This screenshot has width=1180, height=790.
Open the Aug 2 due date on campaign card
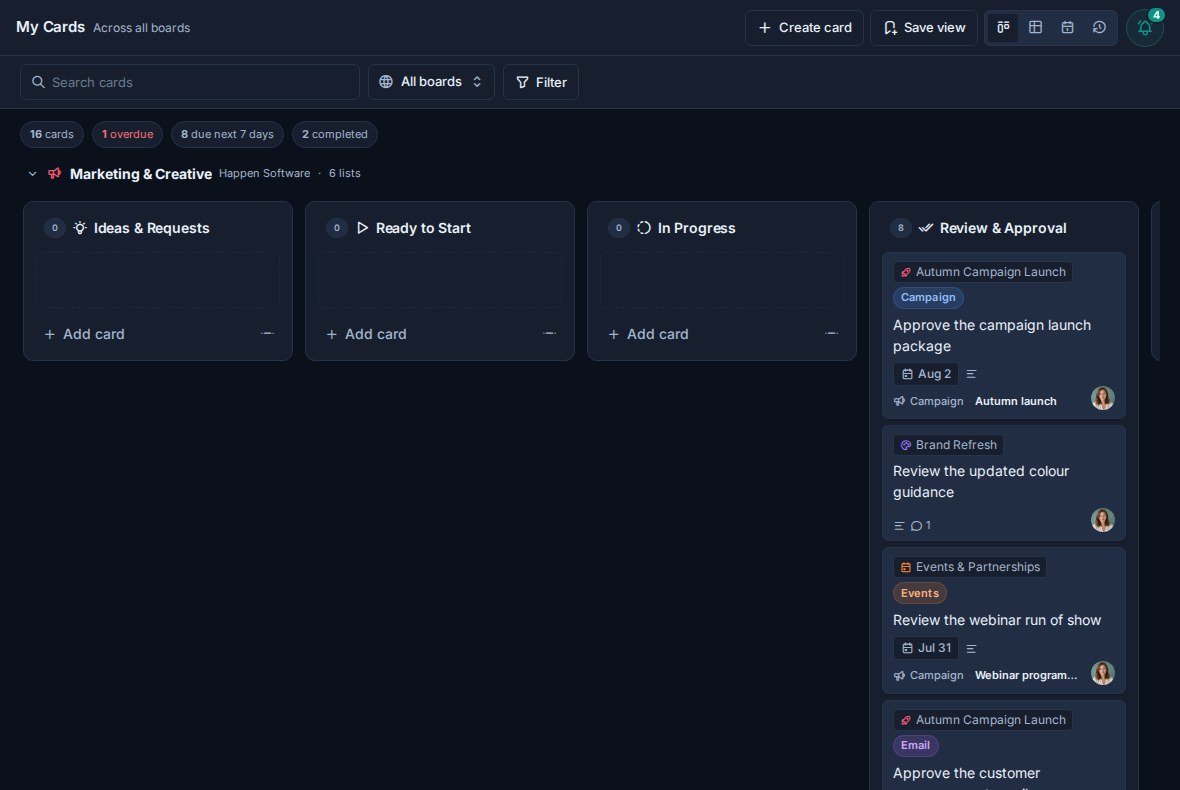click(x=926, y=374)
